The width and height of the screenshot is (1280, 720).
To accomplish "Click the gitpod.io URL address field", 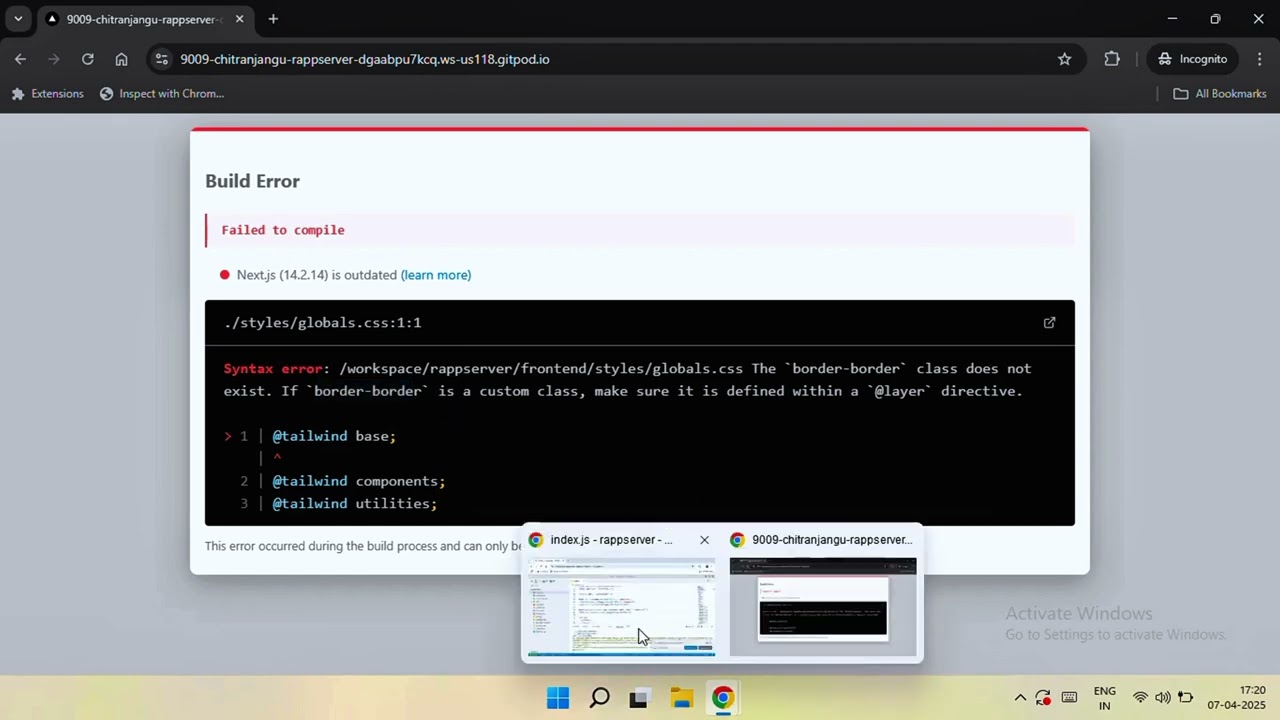I will 365,59.
